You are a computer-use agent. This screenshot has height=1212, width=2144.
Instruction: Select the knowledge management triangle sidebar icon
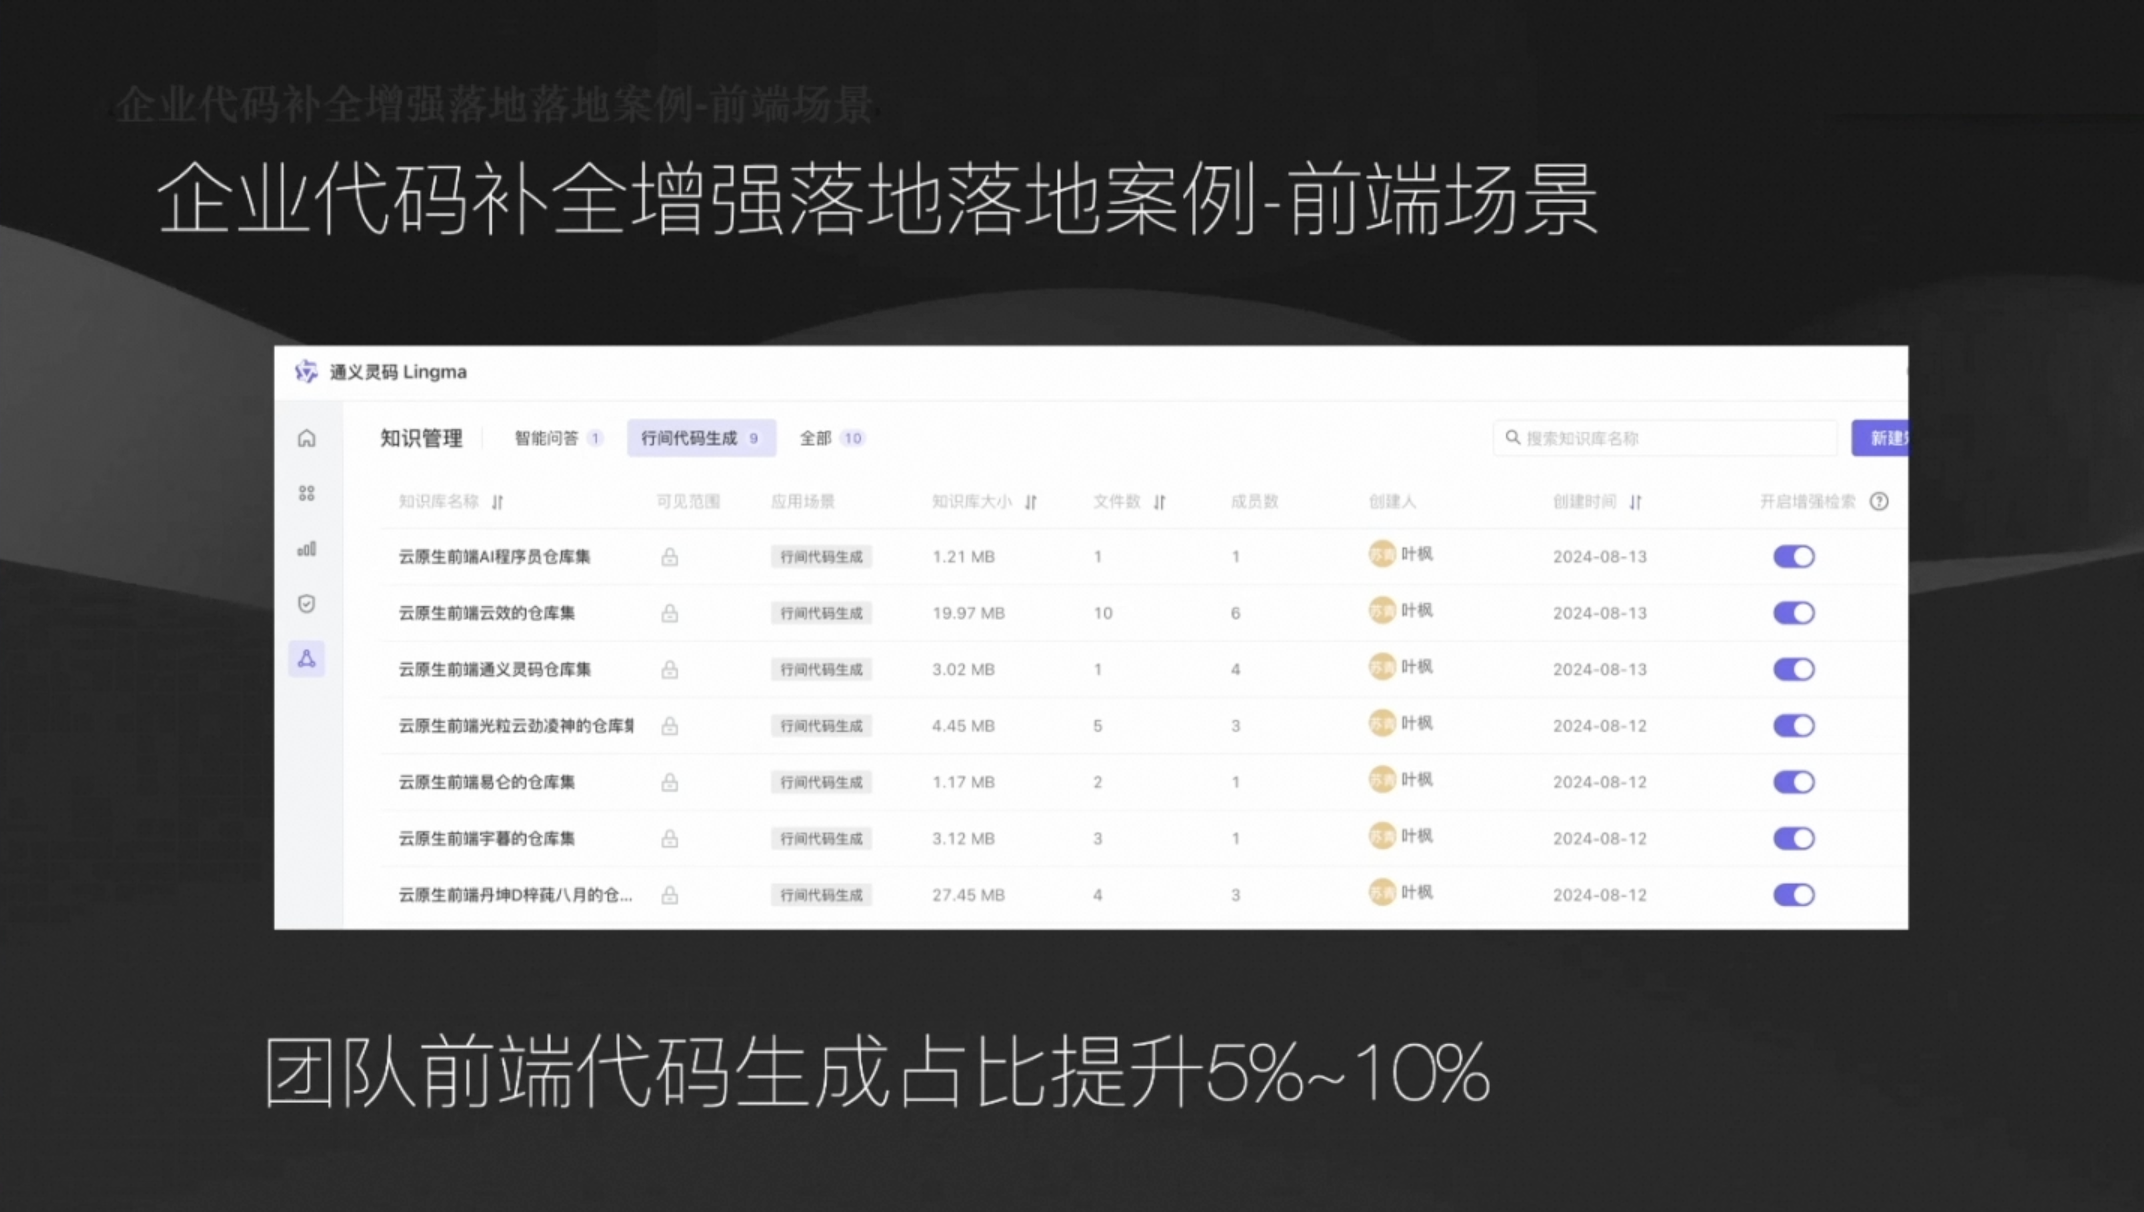[307, 658]
